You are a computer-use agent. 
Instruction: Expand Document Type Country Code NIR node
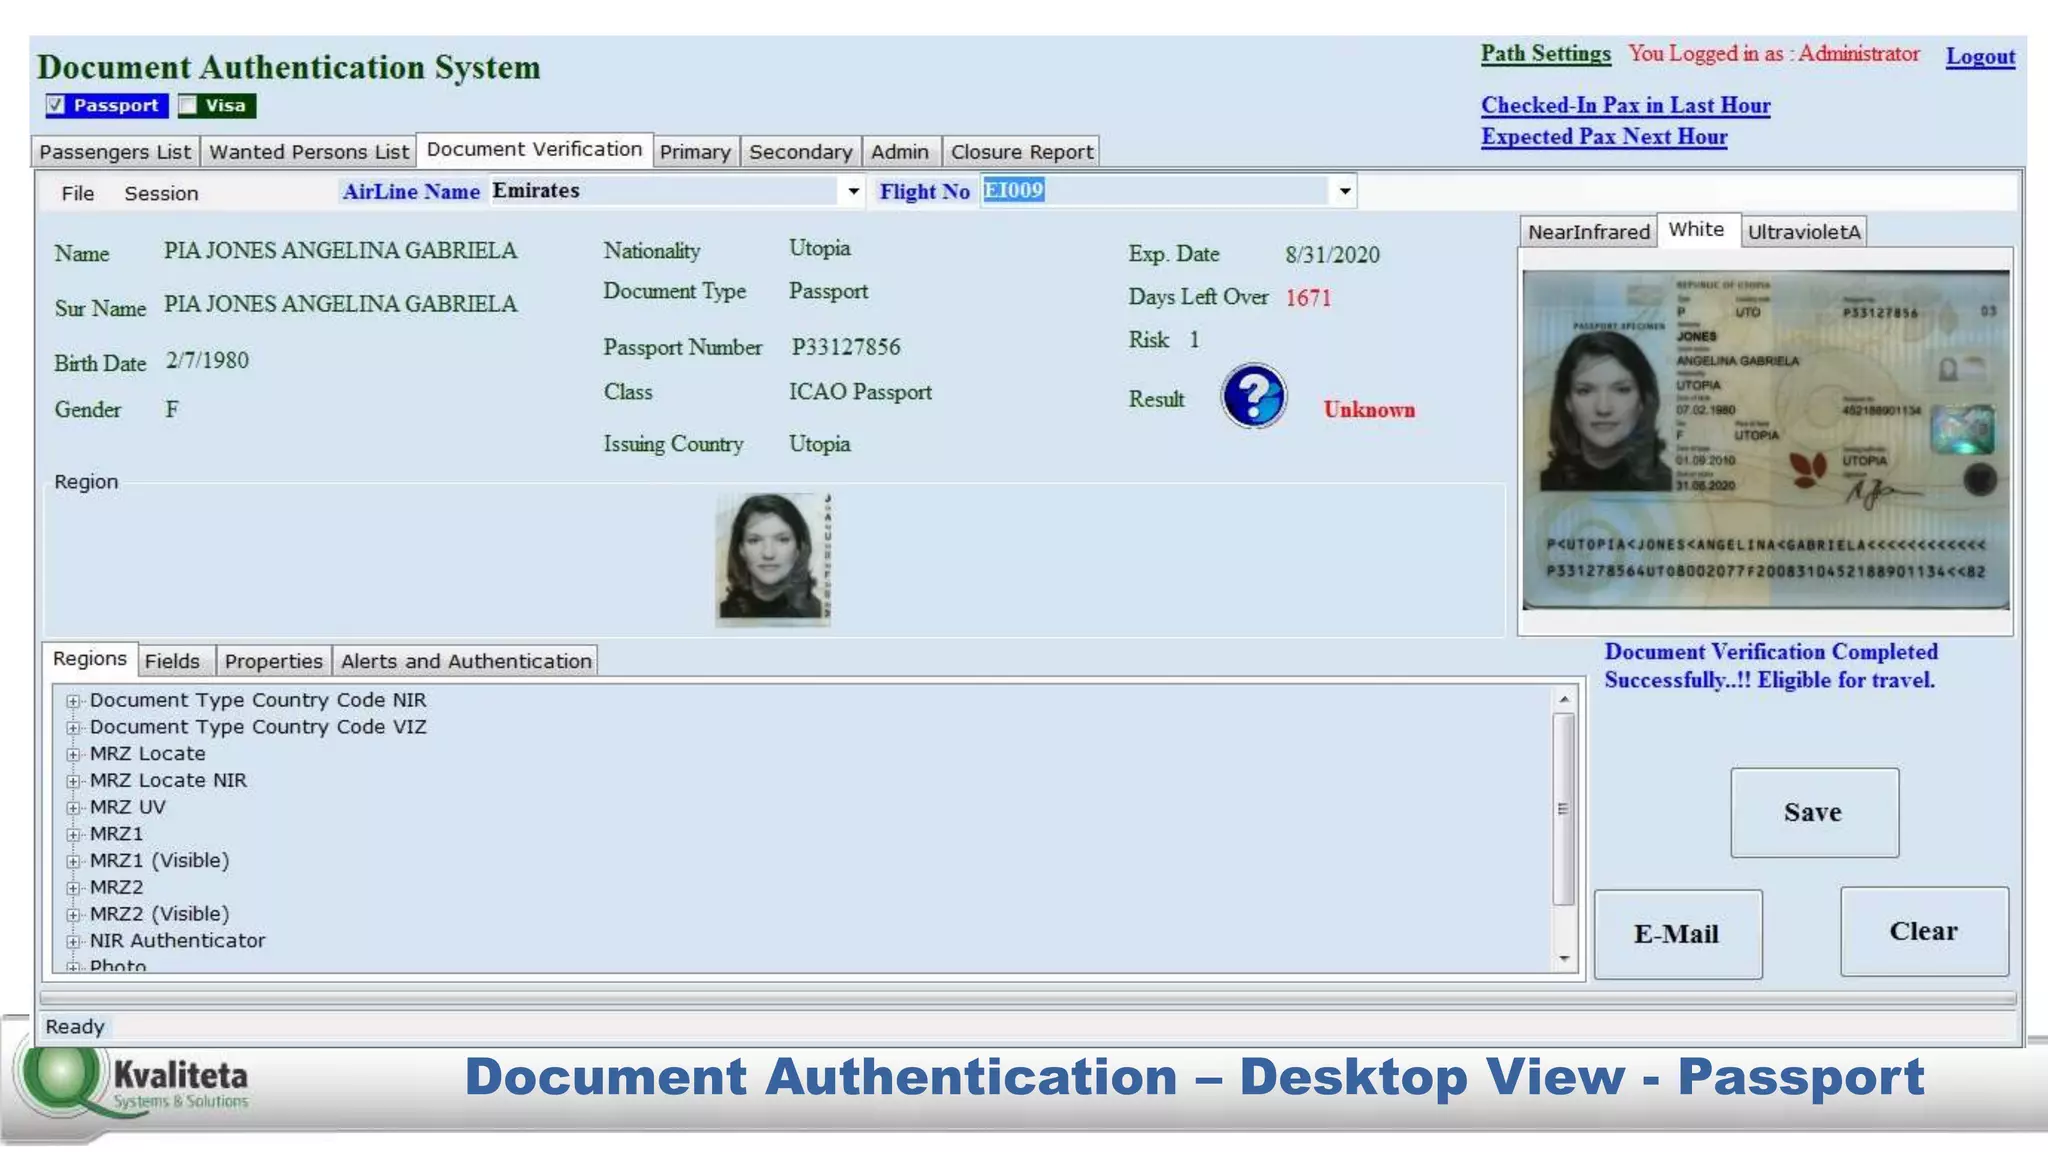click(x=73, y=701)
